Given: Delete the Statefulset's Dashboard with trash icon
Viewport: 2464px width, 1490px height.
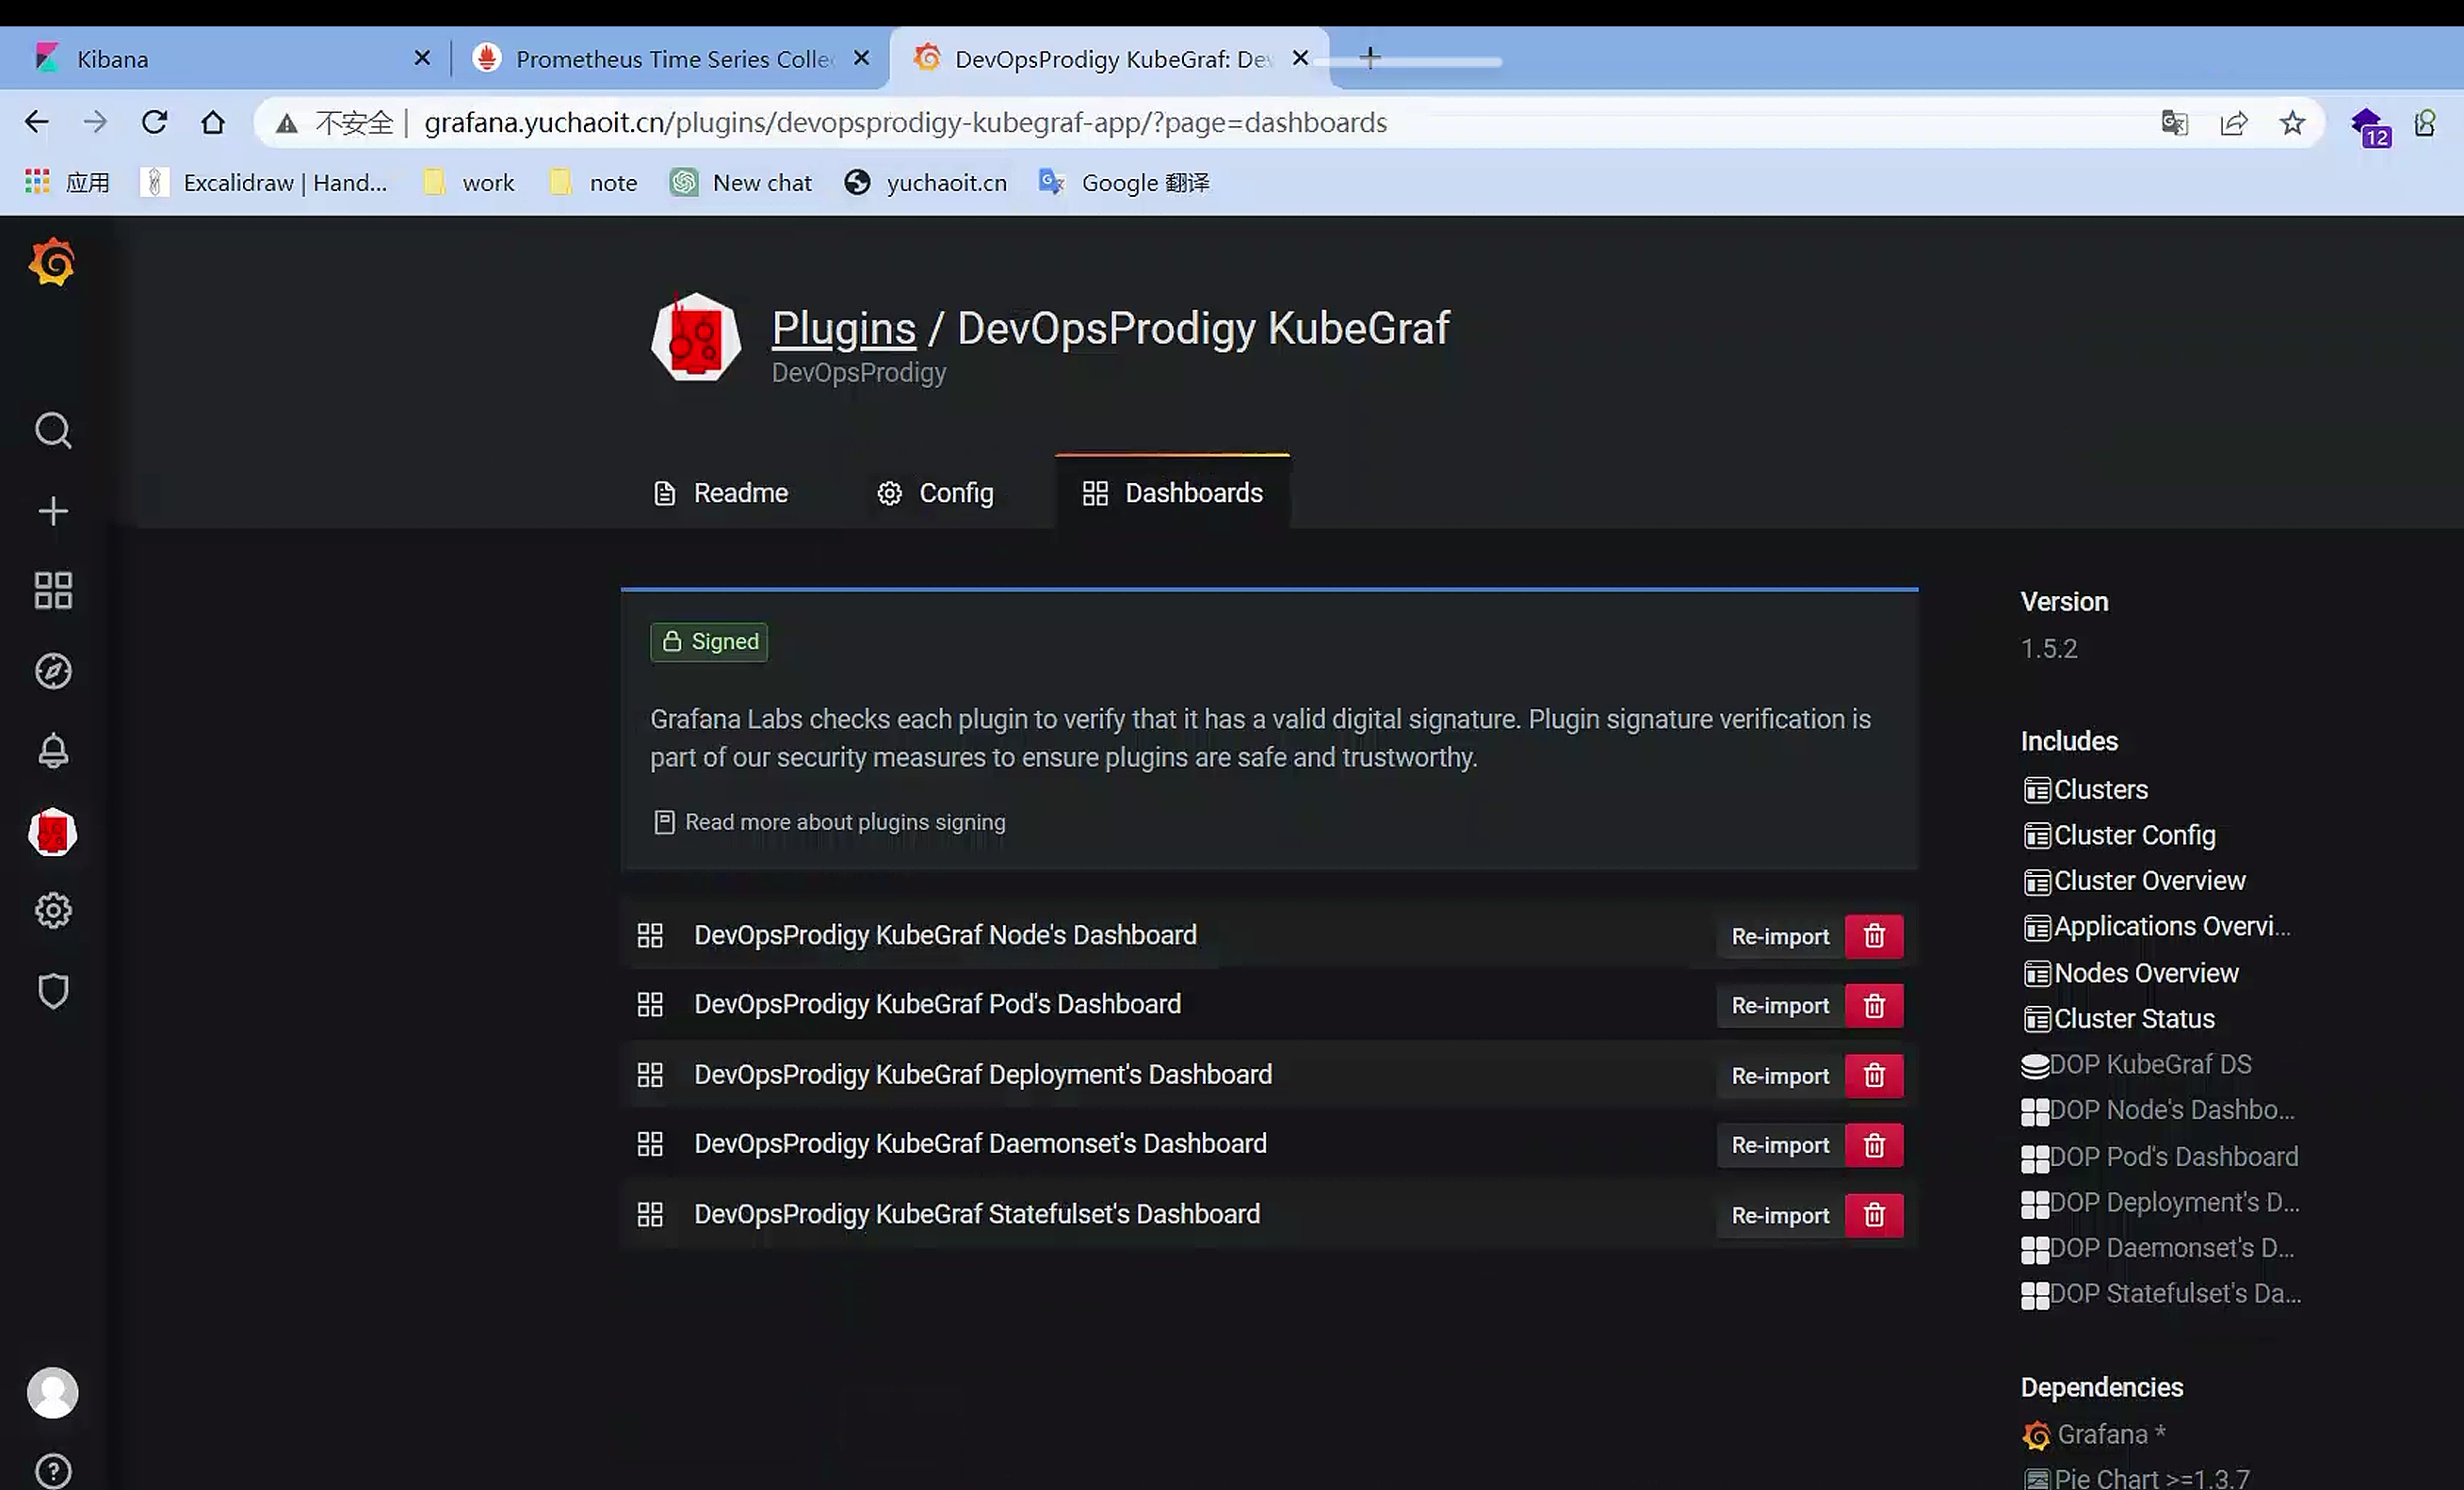Looking at the screenshot, I should point(1873,1215).
